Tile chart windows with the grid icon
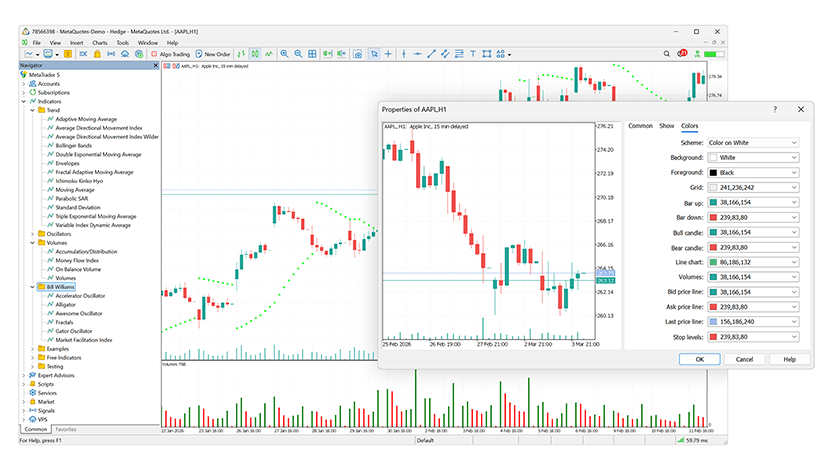833x470 pixels. [312, 54]
